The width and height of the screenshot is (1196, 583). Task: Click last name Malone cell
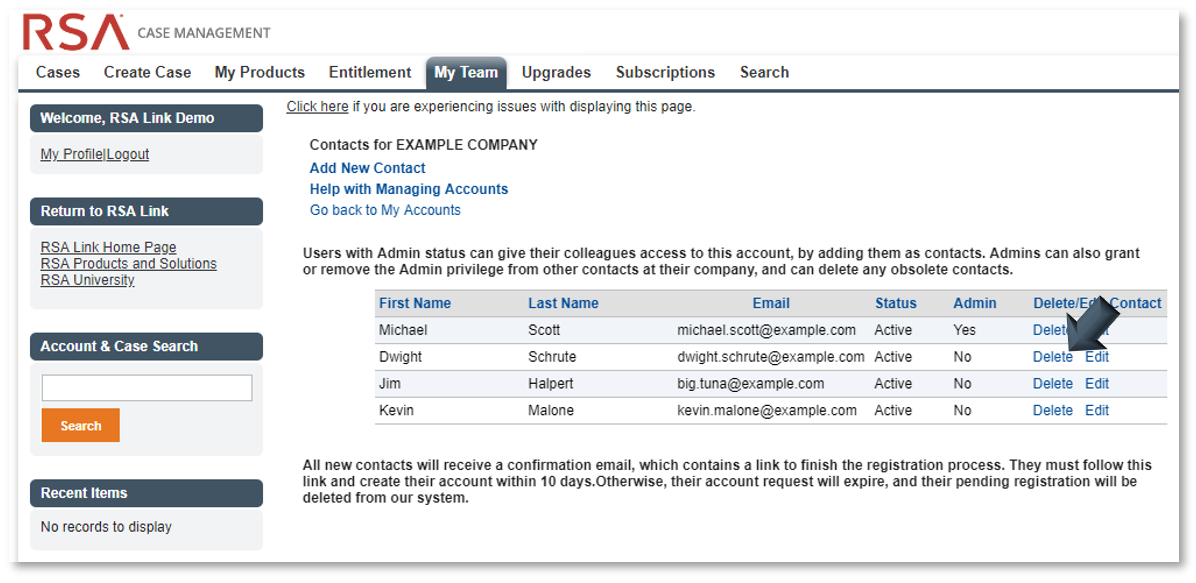551,411
